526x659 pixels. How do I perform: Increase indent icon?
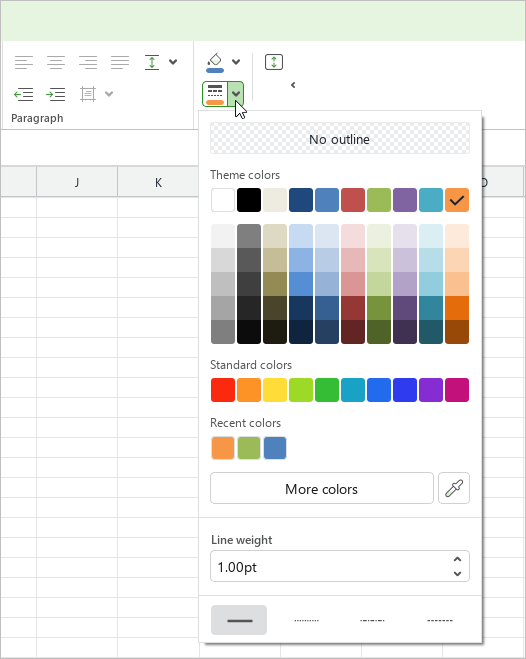pos(56,94)
